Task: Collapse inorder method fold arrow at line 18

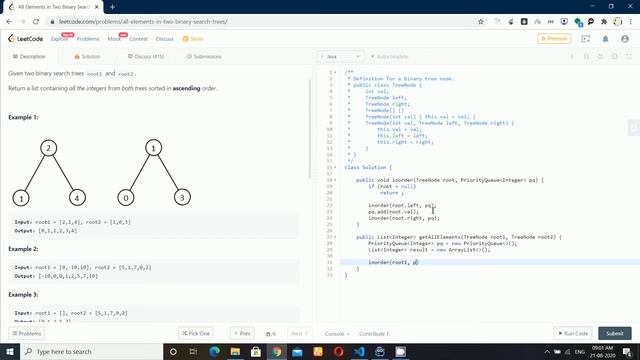Action: [336, 180]
